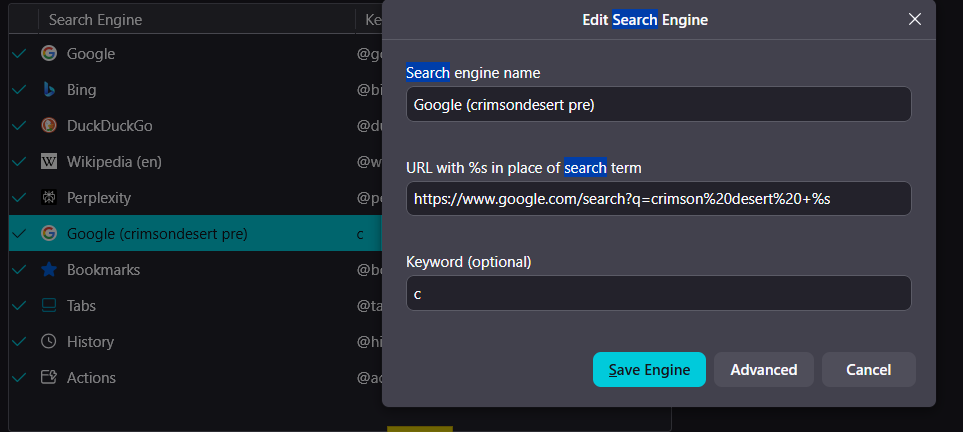Select the Google row text
Screen dimensions: 963x432
point(91,54)
